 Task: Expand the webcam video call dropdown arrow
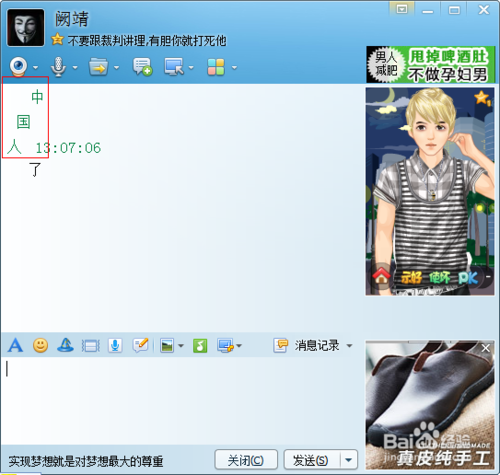[35, 67]
